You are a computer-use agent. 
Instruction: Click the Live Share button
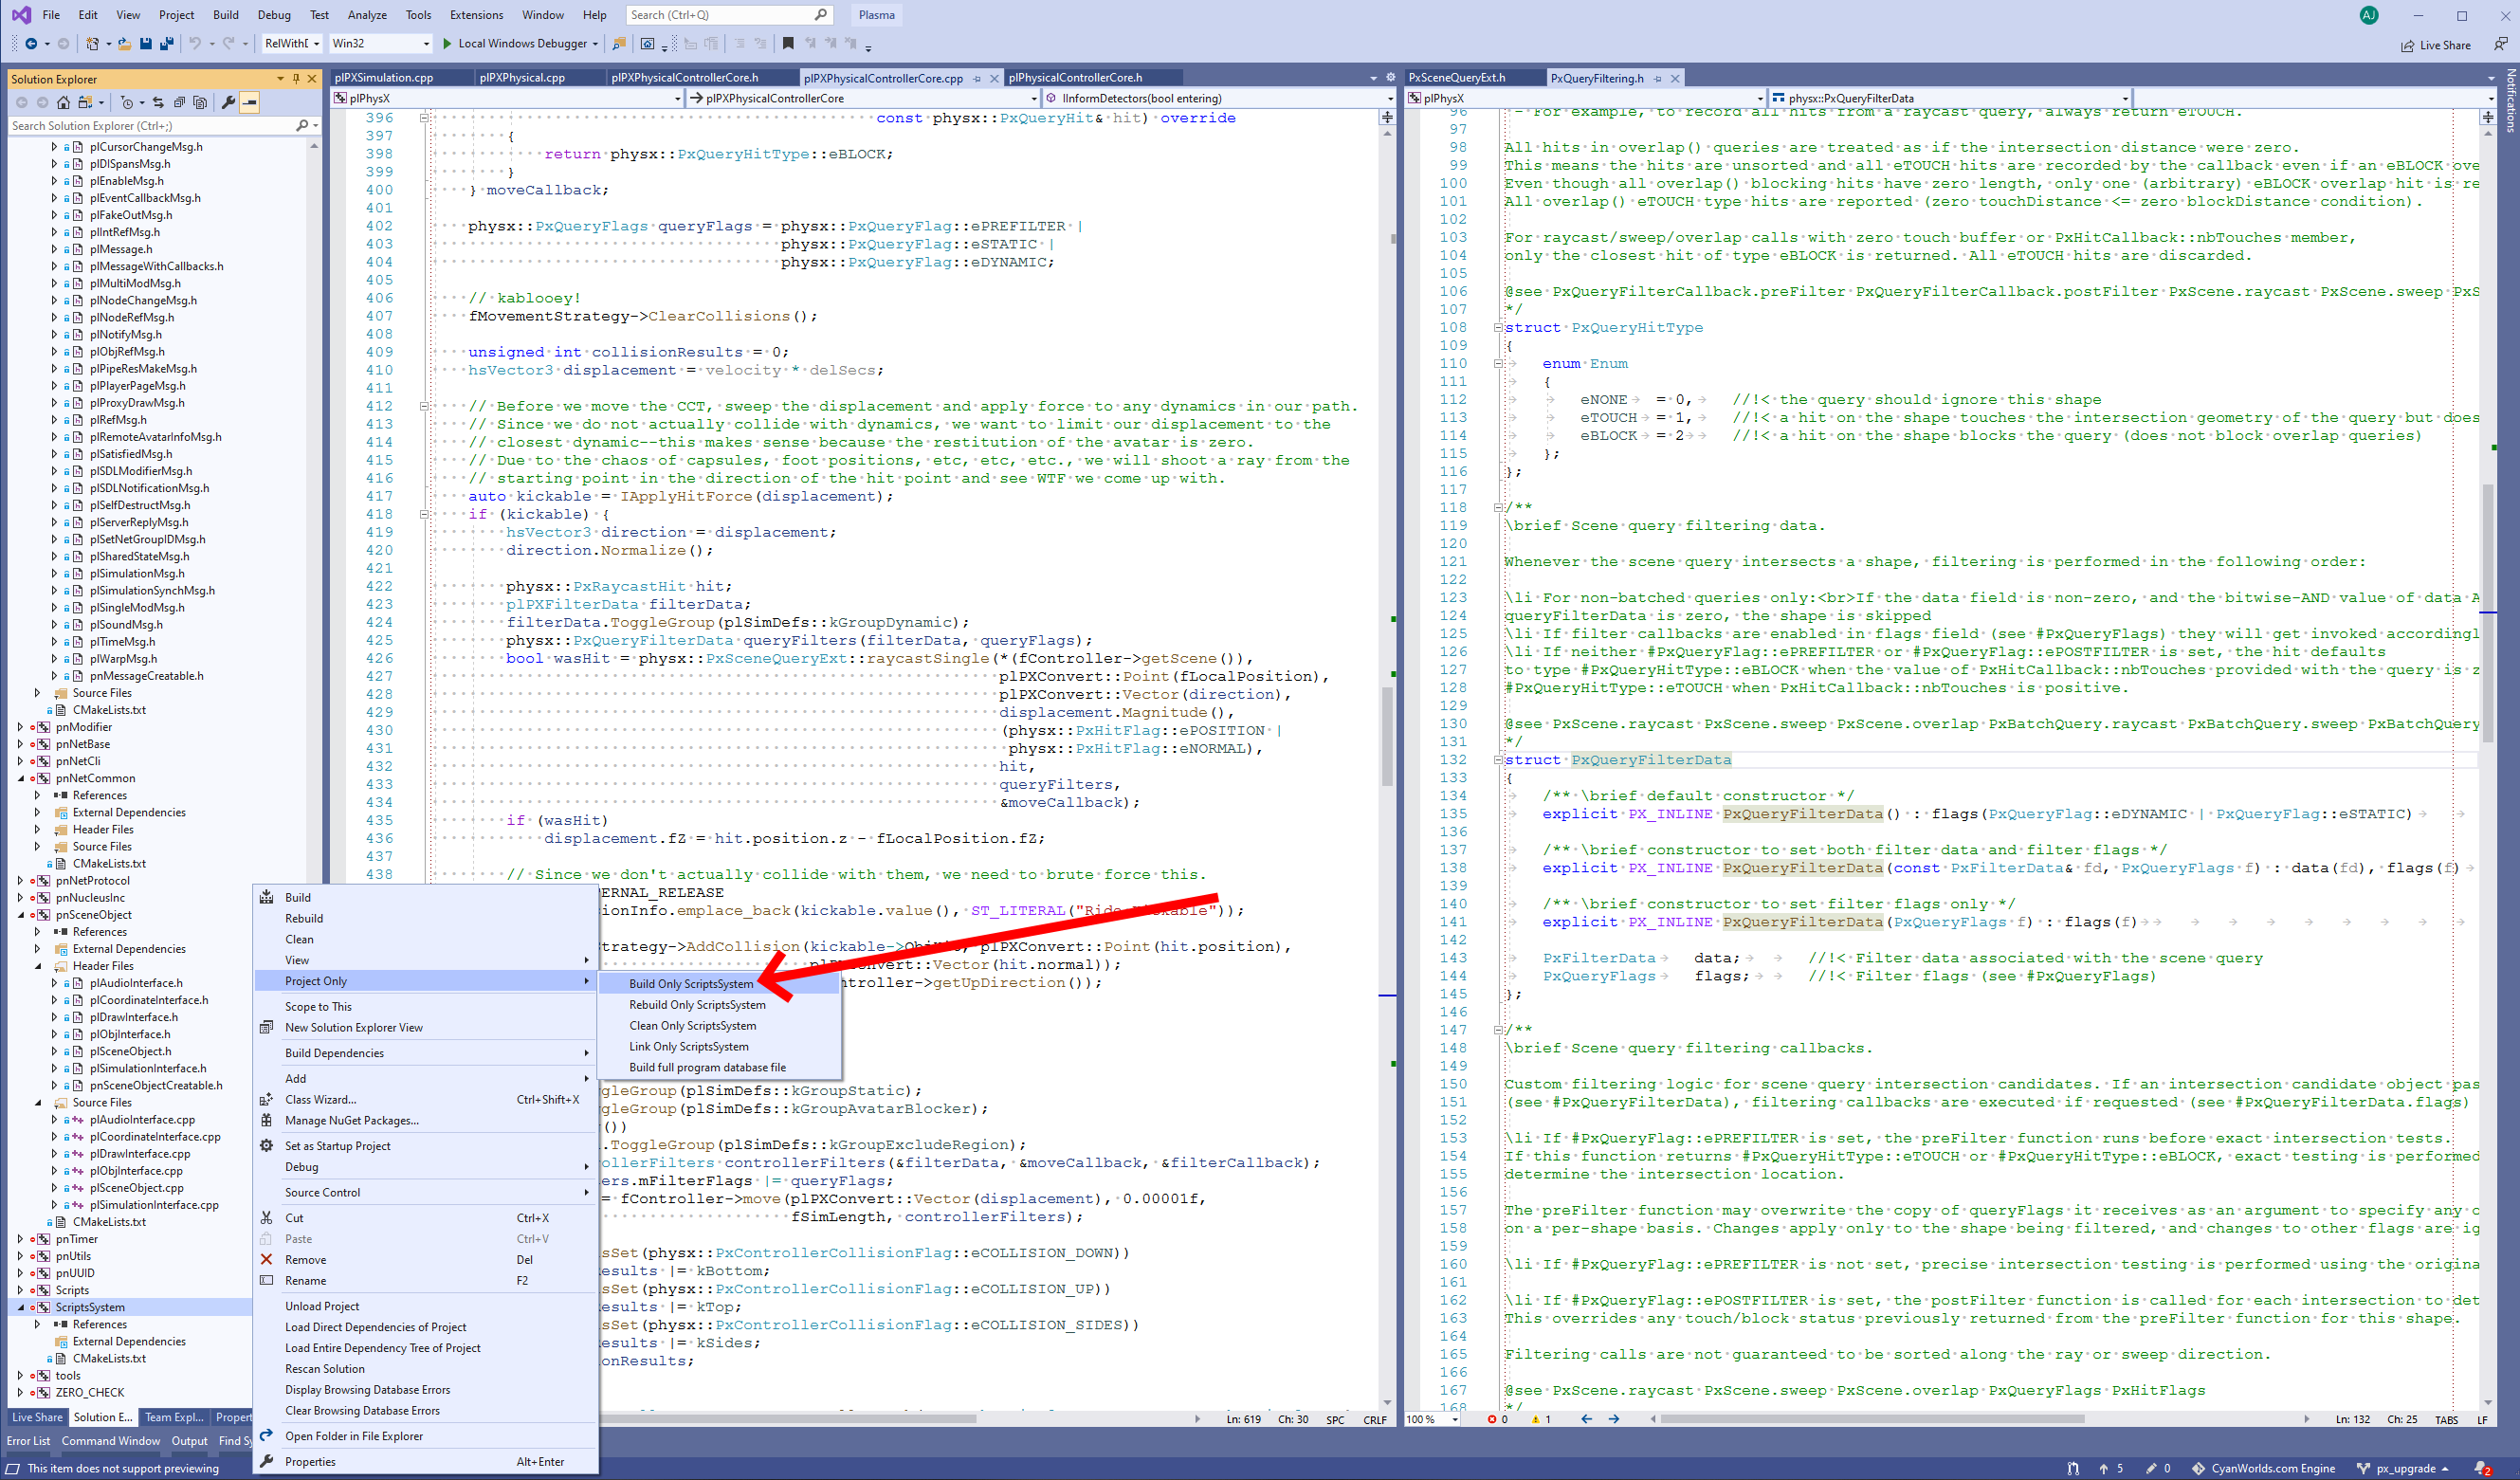pyautogui.click(x=2435, y=45)
